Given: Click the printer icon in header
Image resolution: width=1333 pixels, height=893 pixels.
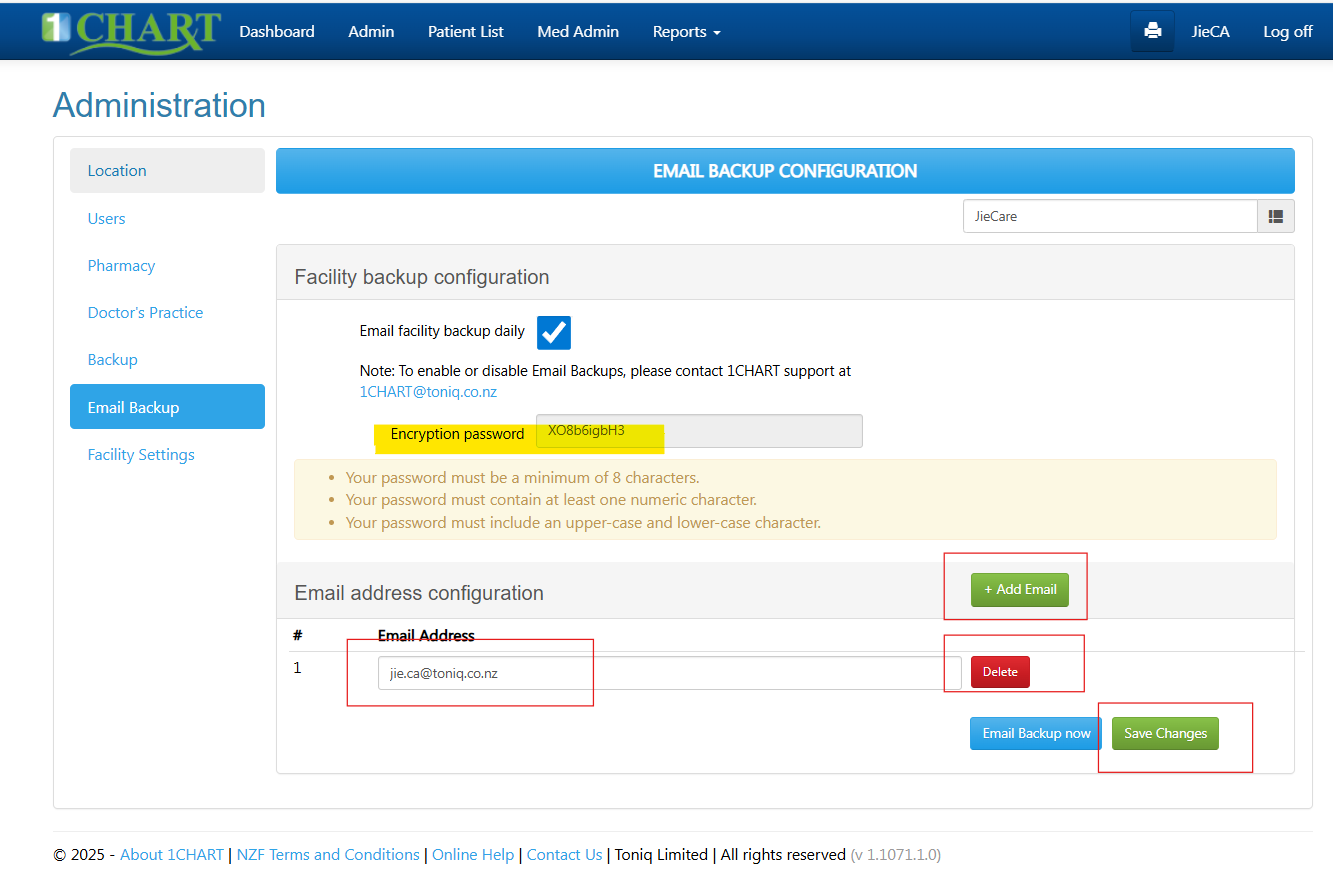Looking at the screenshot, I should tap(1152, 31).
